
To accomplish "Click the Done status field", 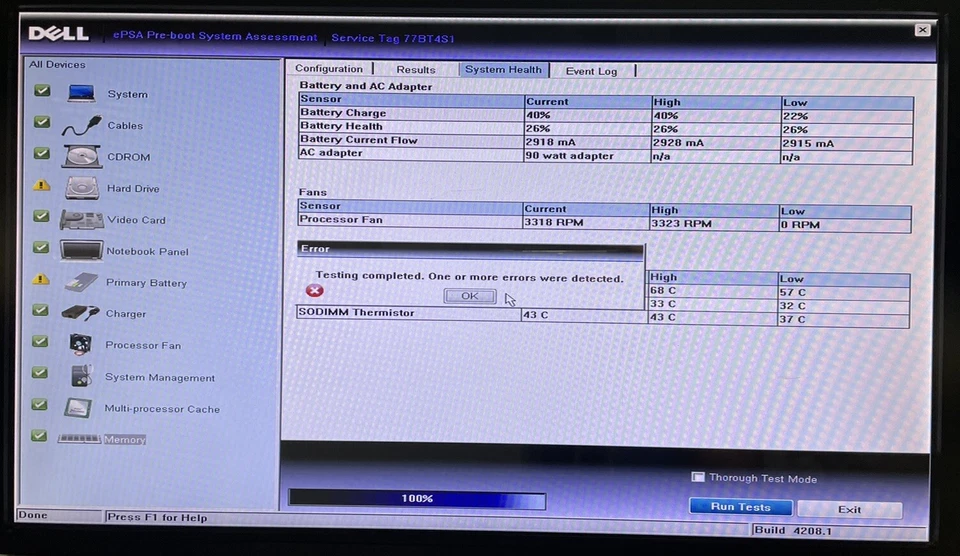I will [59, 515].
